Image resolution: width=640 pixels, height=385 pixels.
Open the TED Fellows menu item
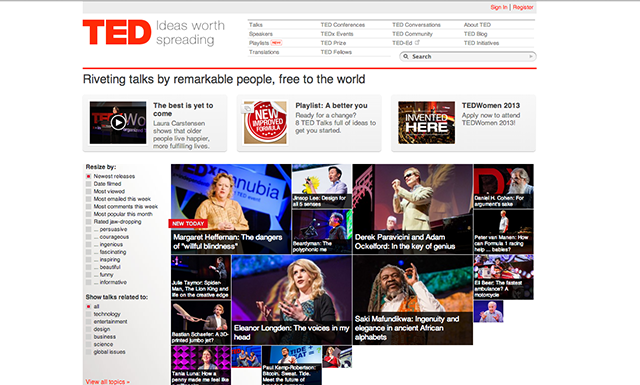point(336,52)
